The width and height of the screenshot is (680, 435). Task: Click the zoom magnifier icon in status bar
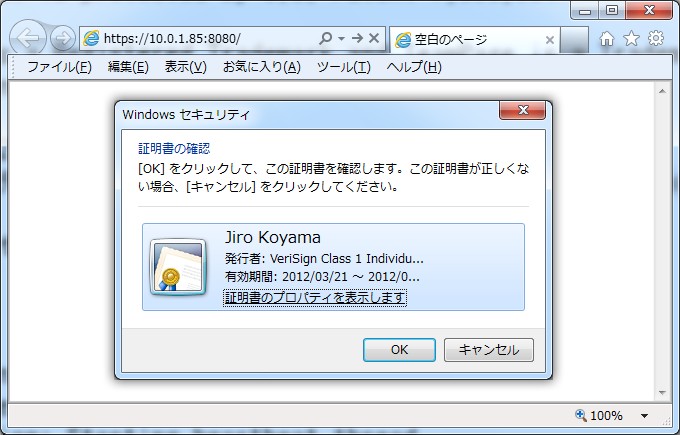coord(580,415)
